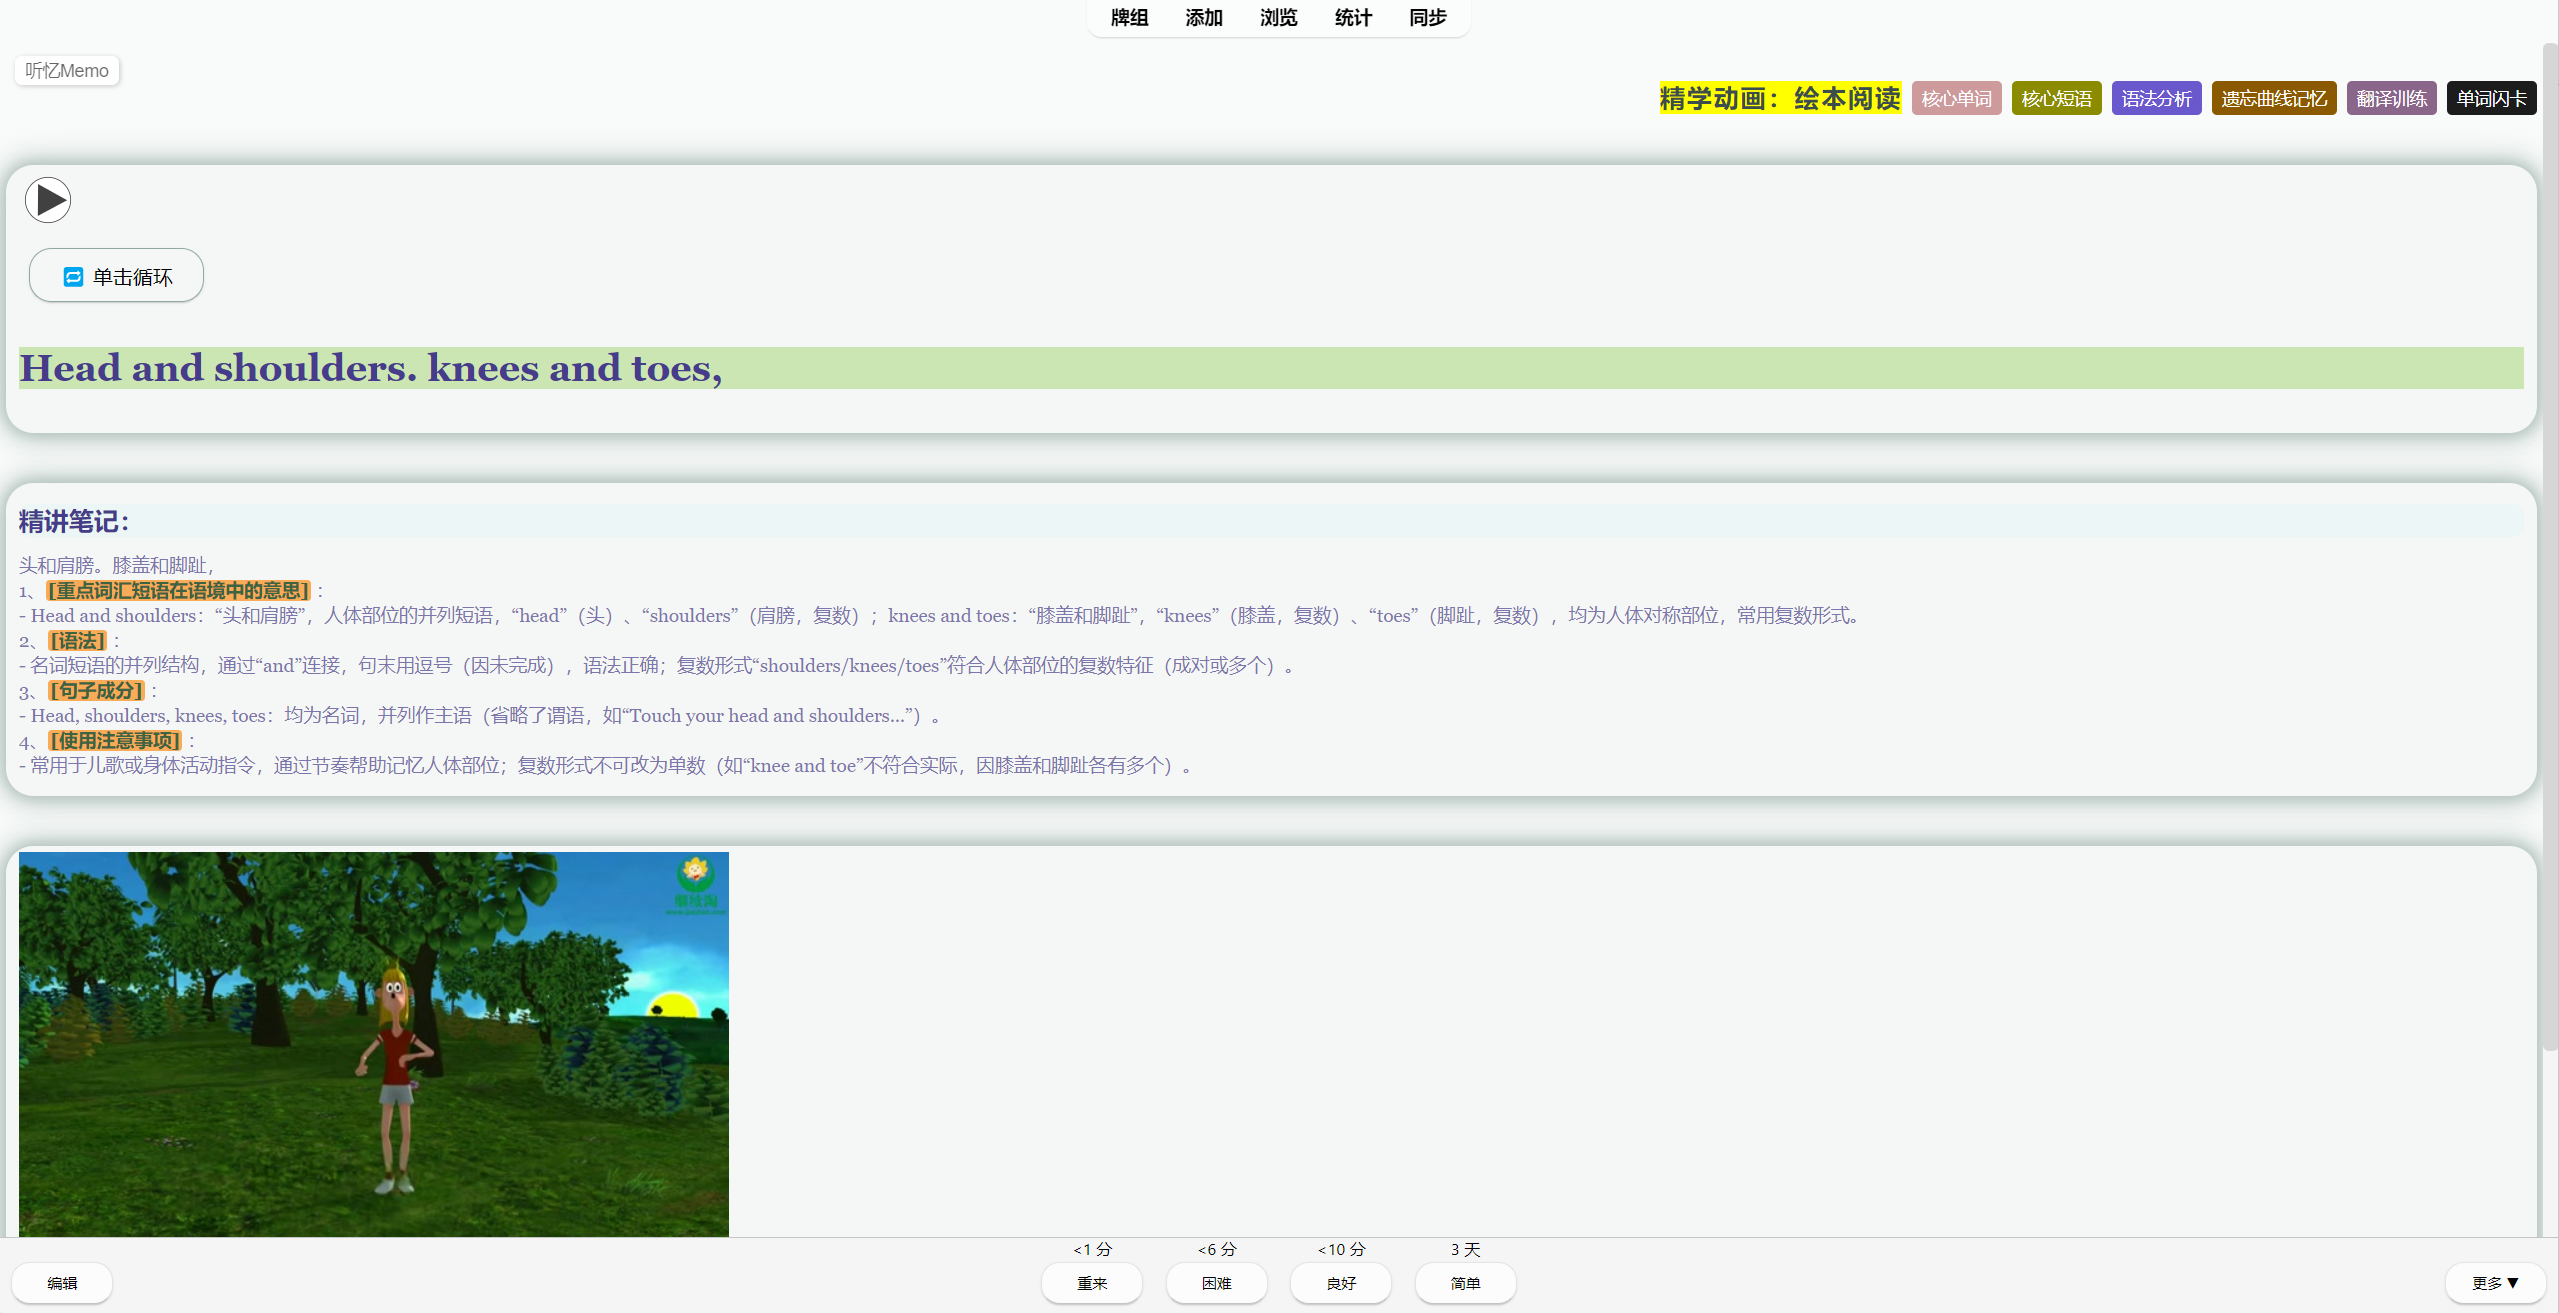The height and width of the screenshot is (1313, 2559).
Task: Click the 3 天 interval label
Action: coord(1466,1249)
